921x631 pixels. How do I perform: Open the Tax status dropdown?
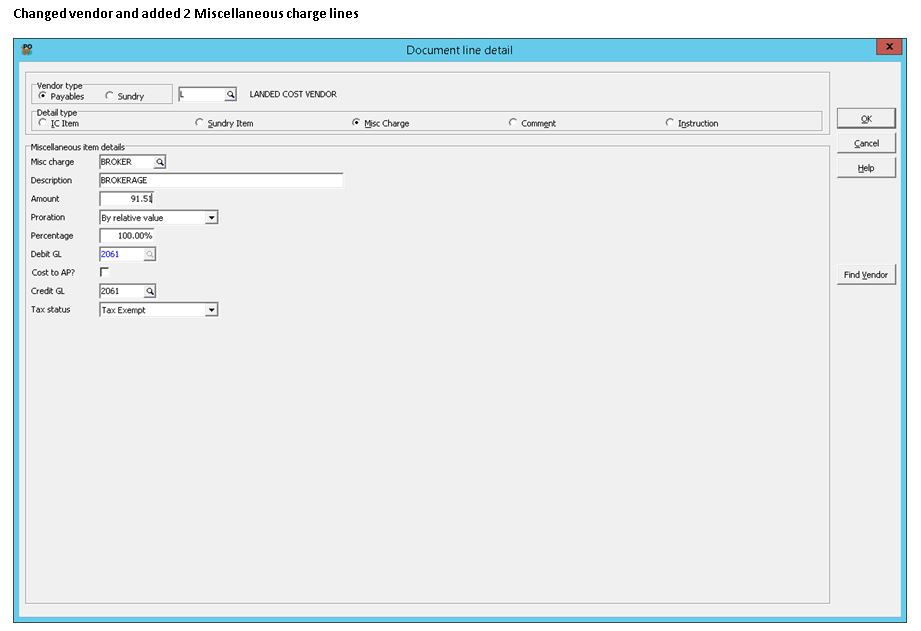(211, 311)
